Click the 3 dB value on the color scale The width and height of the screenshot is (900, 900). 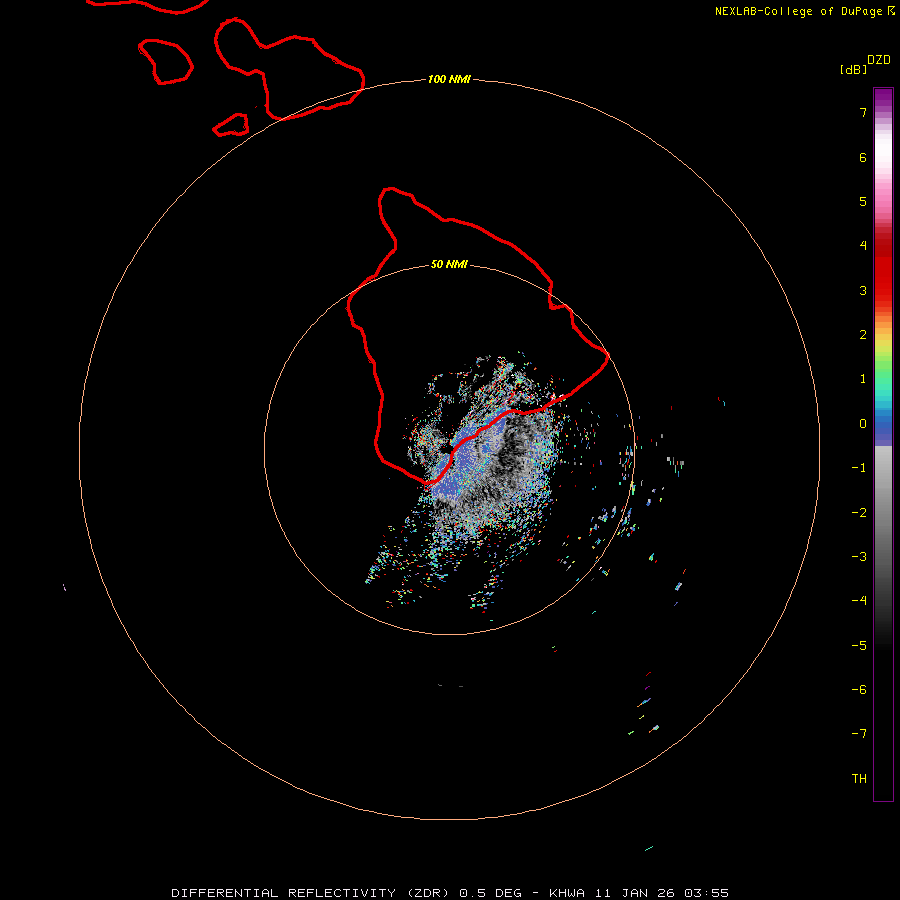tap(863, 290)
